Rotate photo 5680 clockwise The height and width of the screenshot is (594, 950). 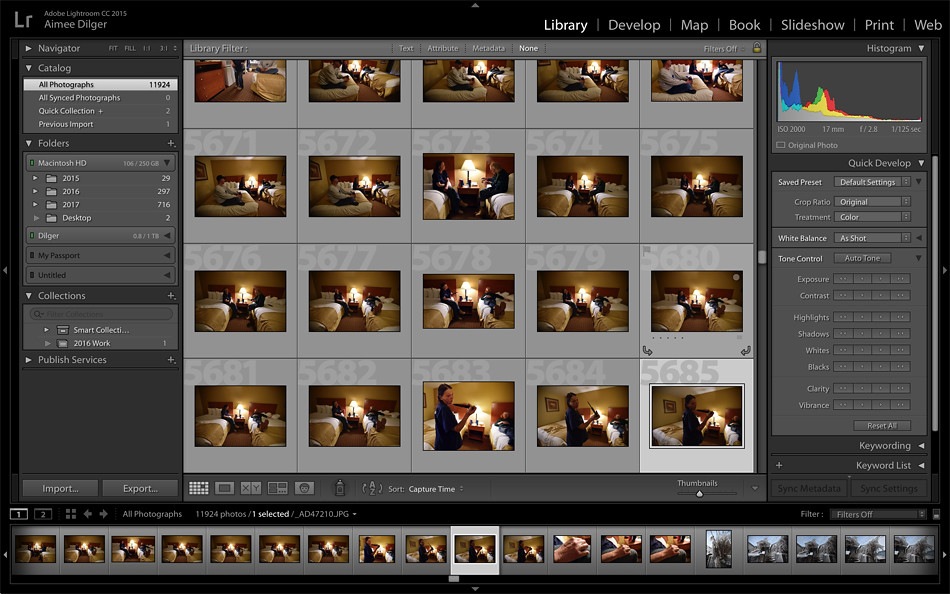[x=746, y=350]
